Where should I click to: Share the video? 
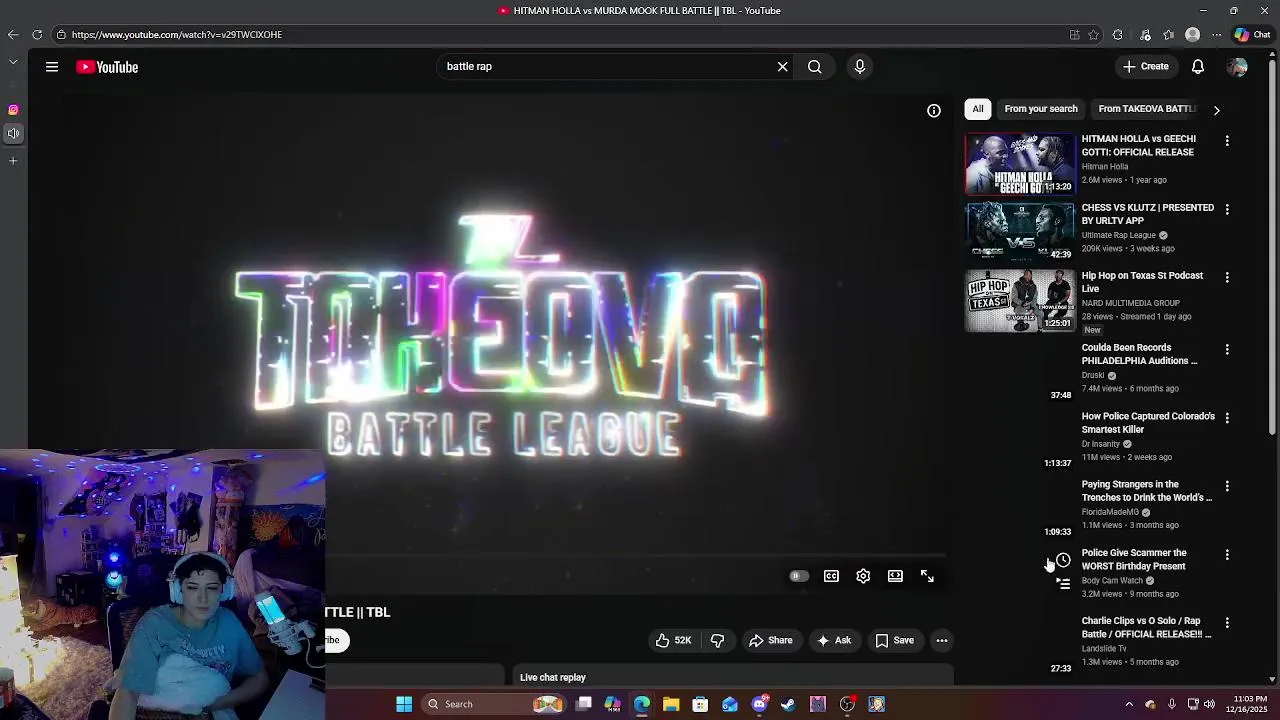tap(770, 640)
